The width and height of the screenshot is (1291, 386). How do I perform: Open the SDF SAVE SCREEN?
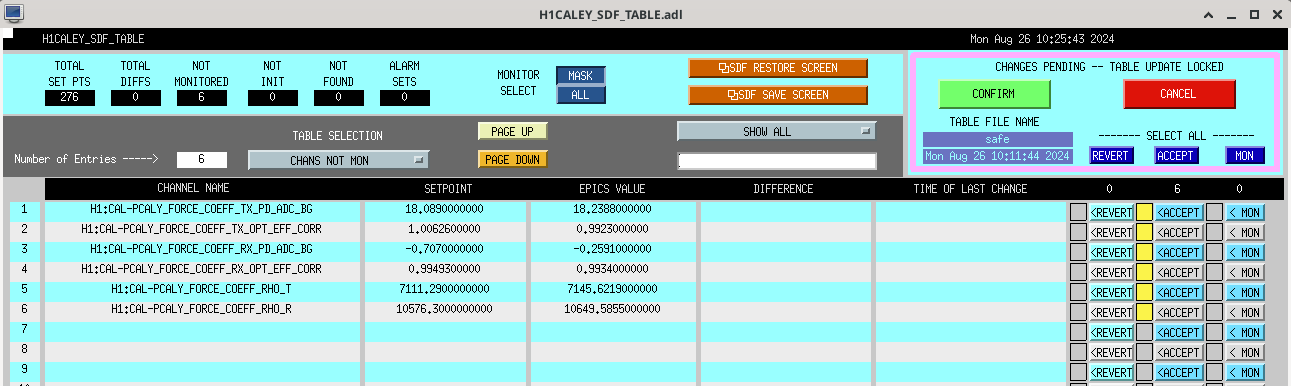click(x=778, y=95)
